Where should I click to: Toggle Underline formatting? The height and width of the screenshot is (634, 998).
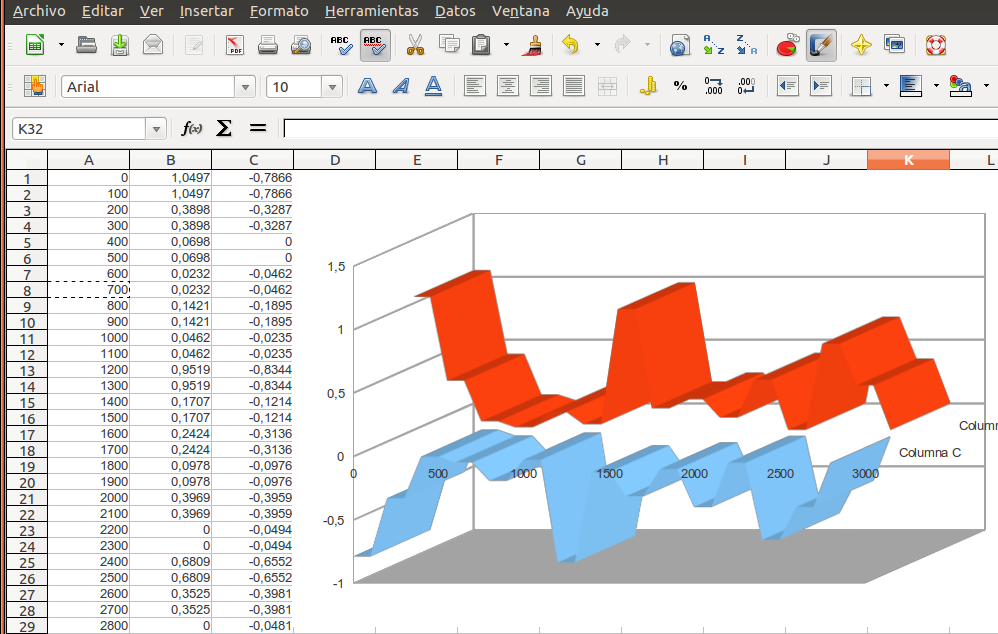point(433,86)
